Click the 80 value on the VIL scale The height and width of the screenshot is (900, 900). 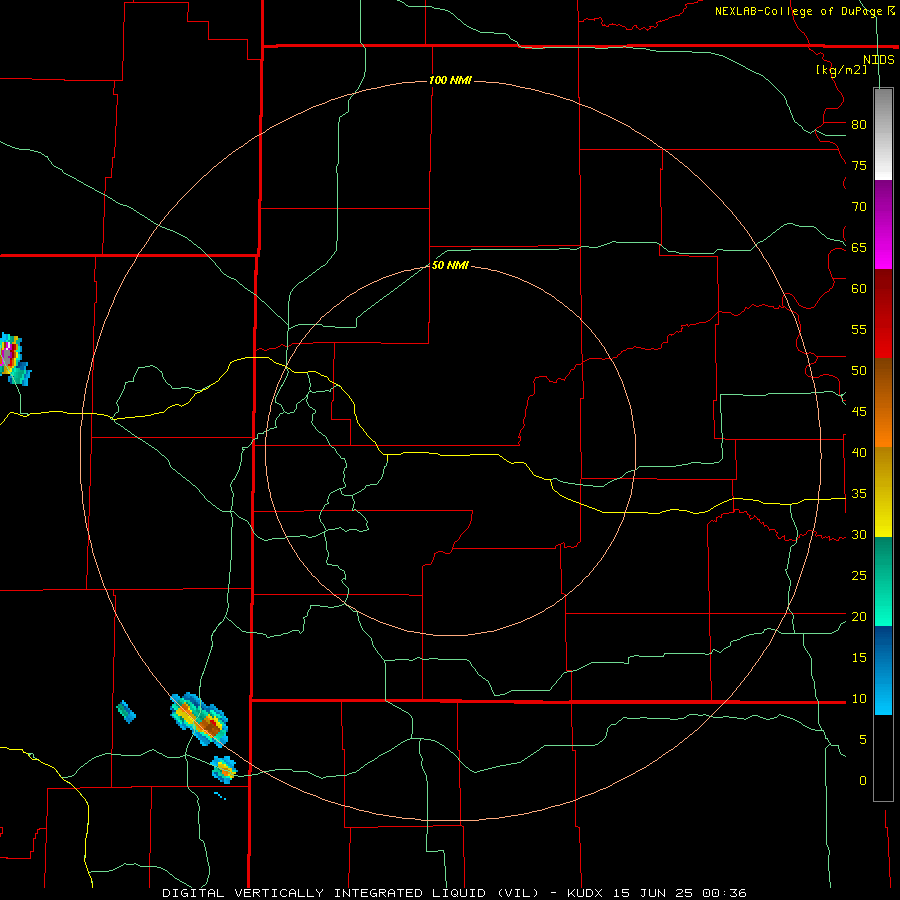(x=859, y=125)
